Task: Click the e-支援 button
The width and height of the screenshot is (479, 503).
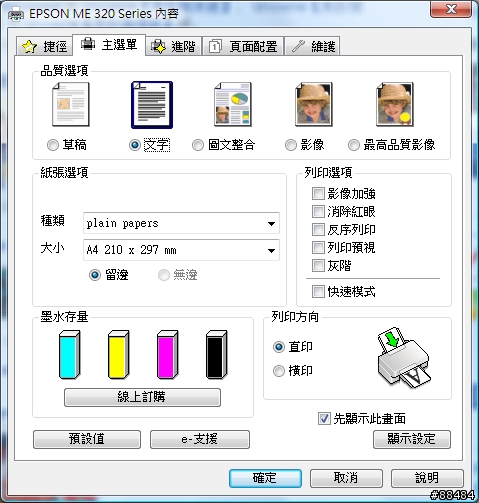Action: [200, 439]
